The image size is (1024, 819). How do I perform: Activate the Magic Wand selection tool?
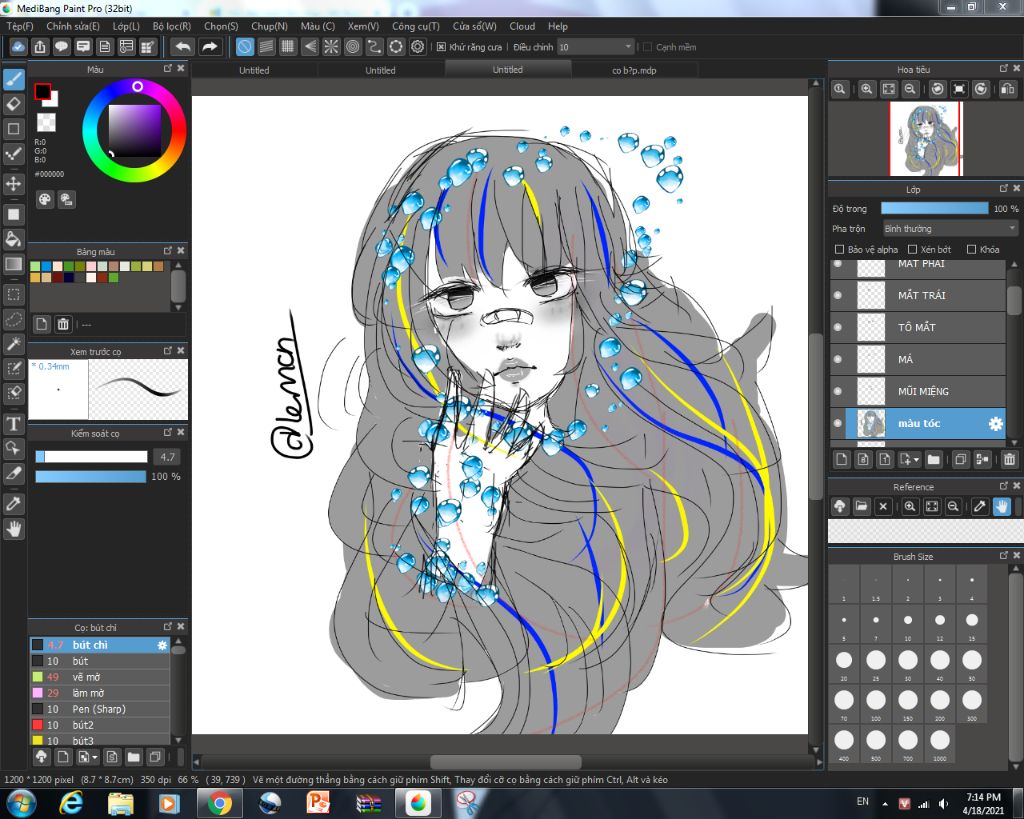pyautogui.click(x=14, y=344)
